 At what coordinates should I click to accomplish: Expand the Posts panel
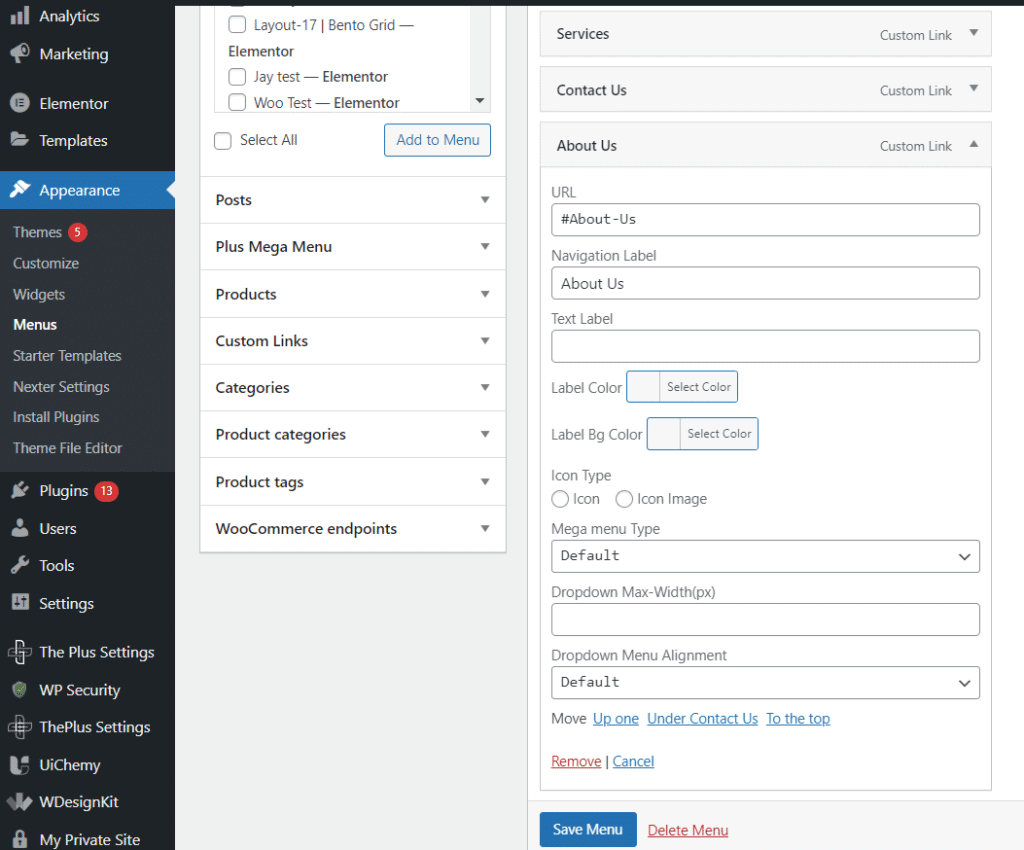point(353,200)
